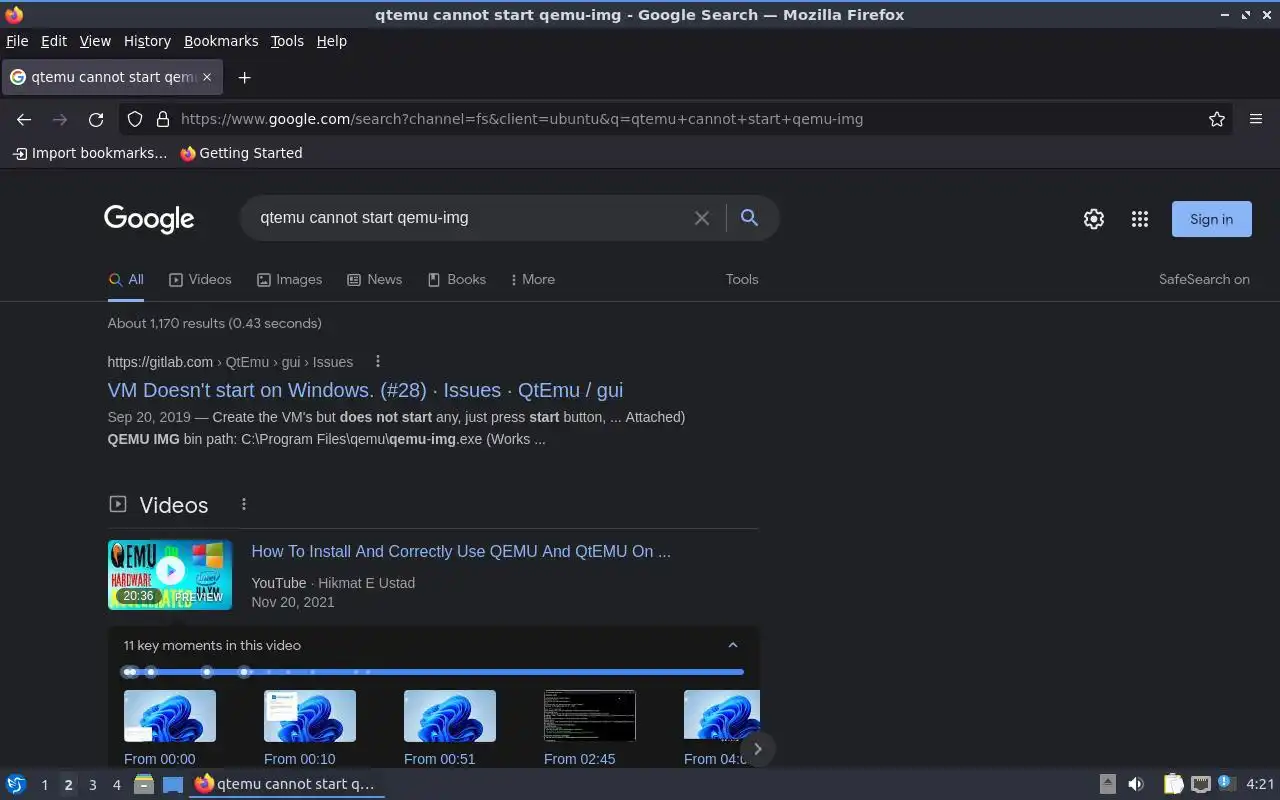Bookmark this page with the star icon
The width and height of the screenshot is (1280, 800).
click(x=1217, y=119)
